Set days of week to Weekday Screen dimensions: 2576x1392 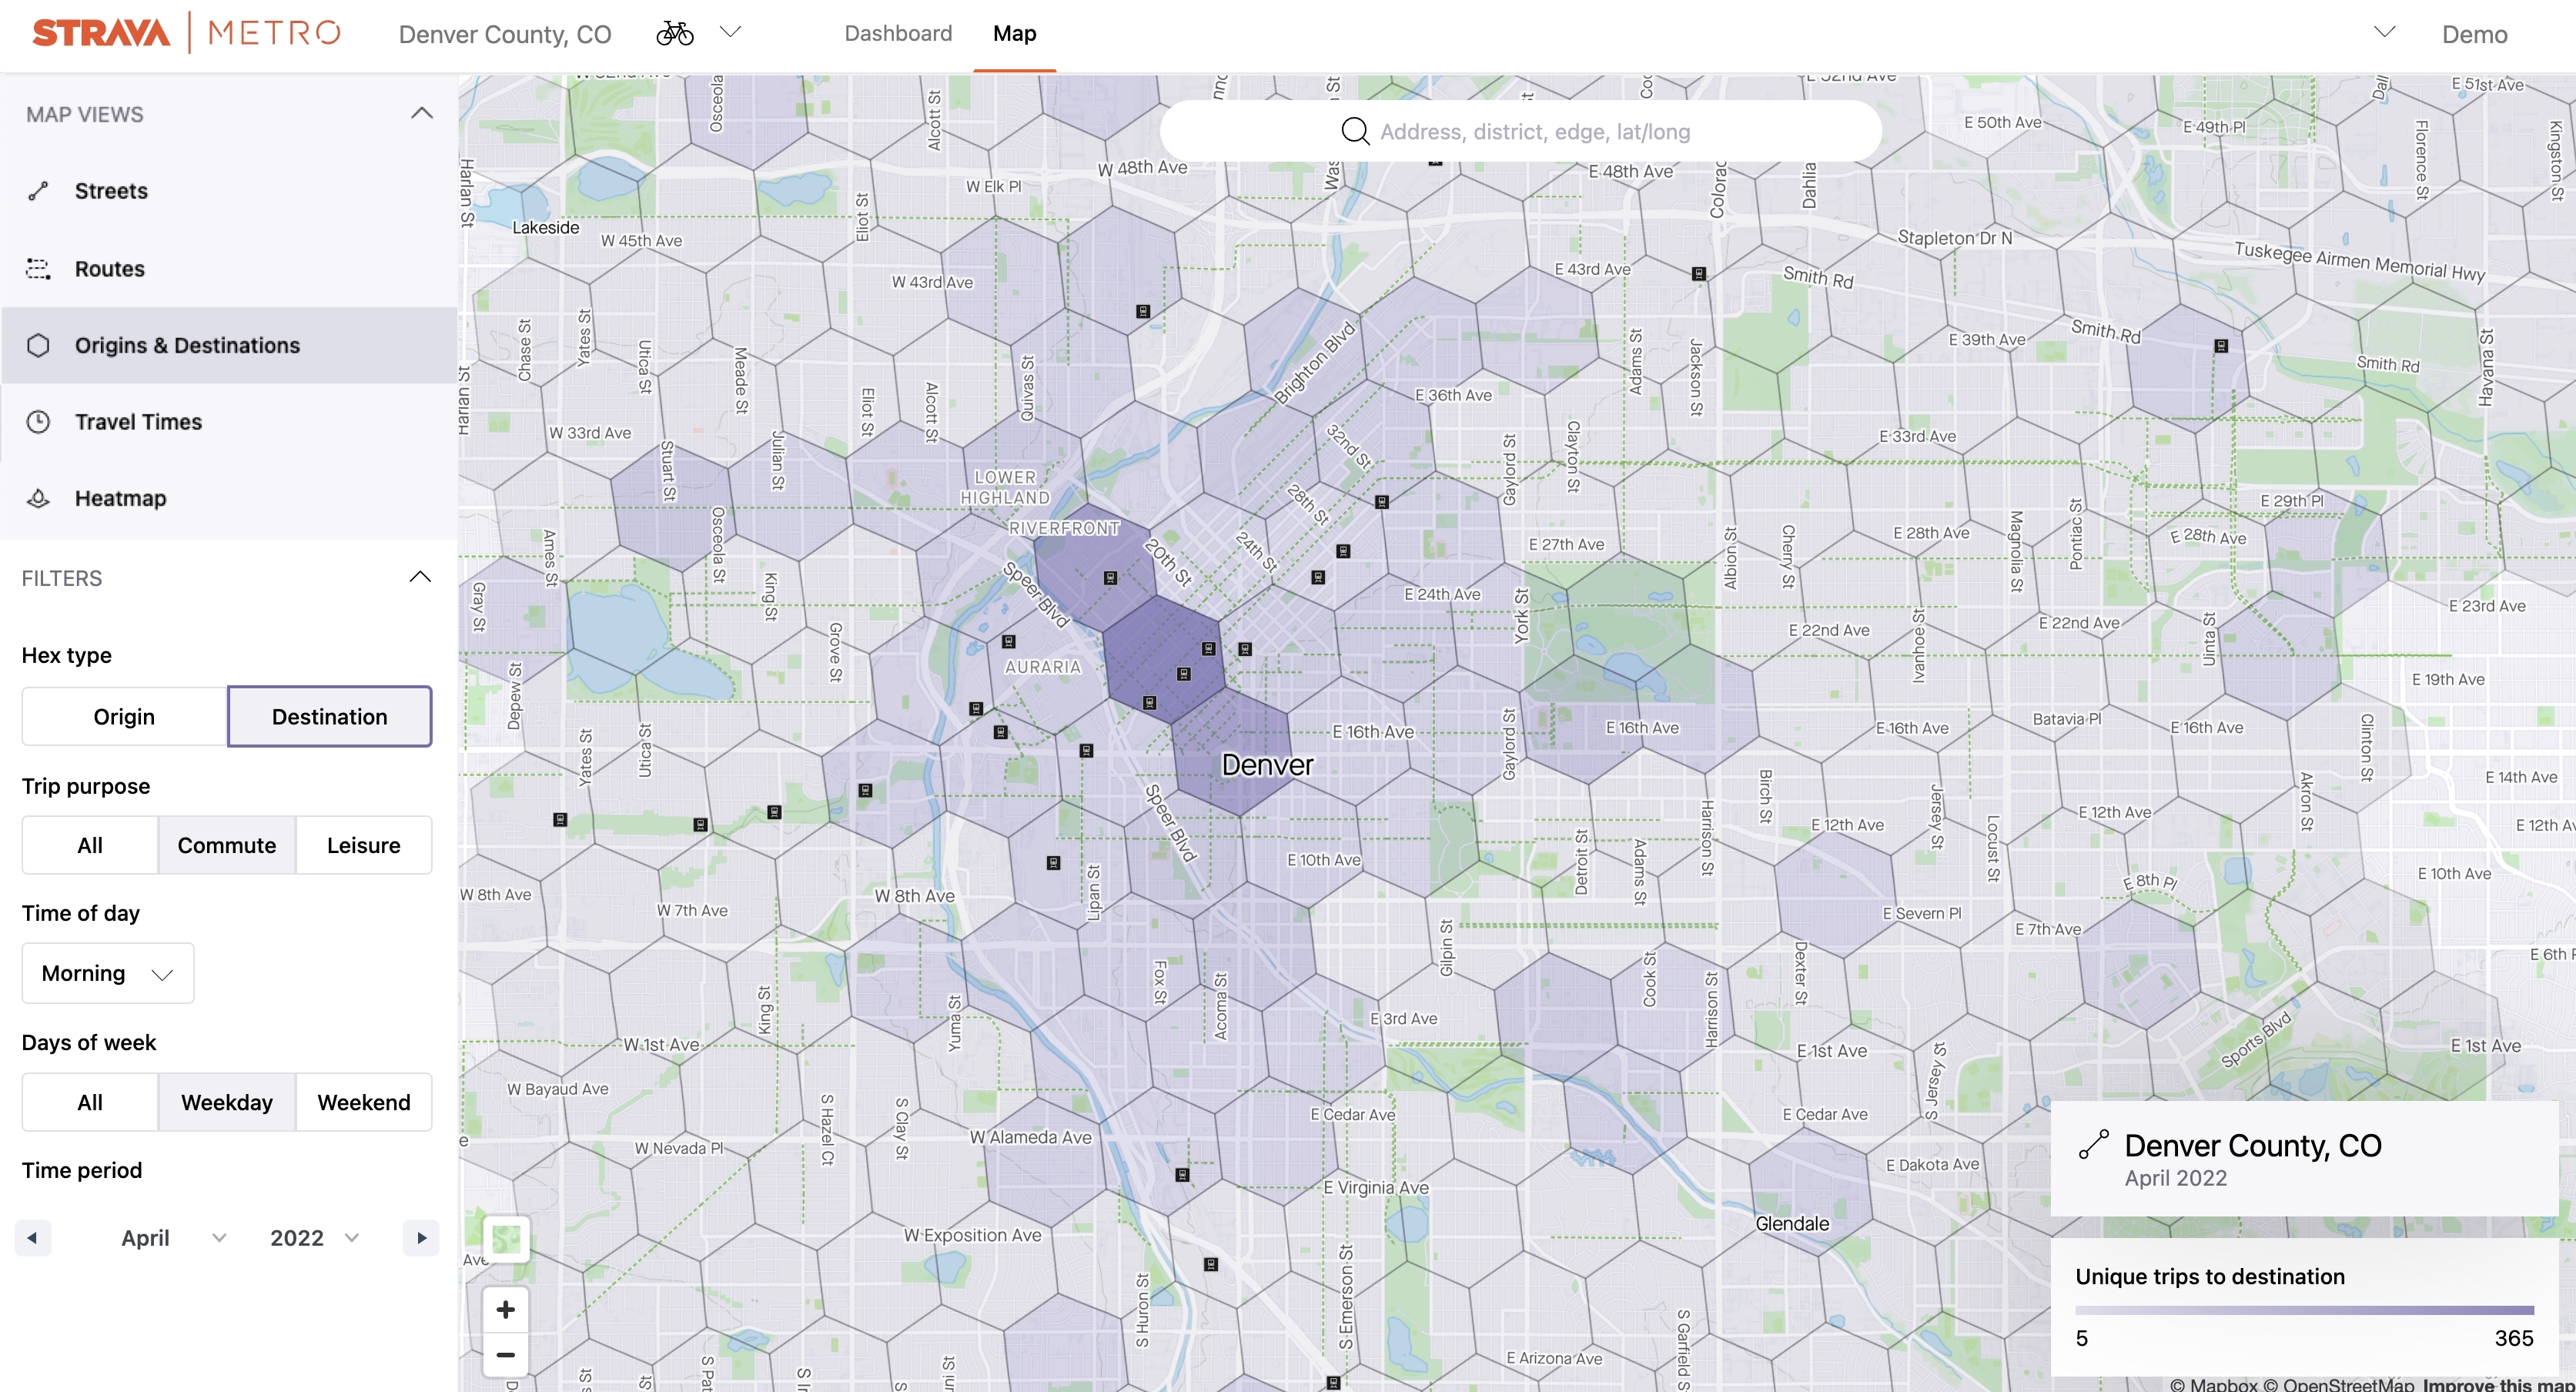(227, 1102)
